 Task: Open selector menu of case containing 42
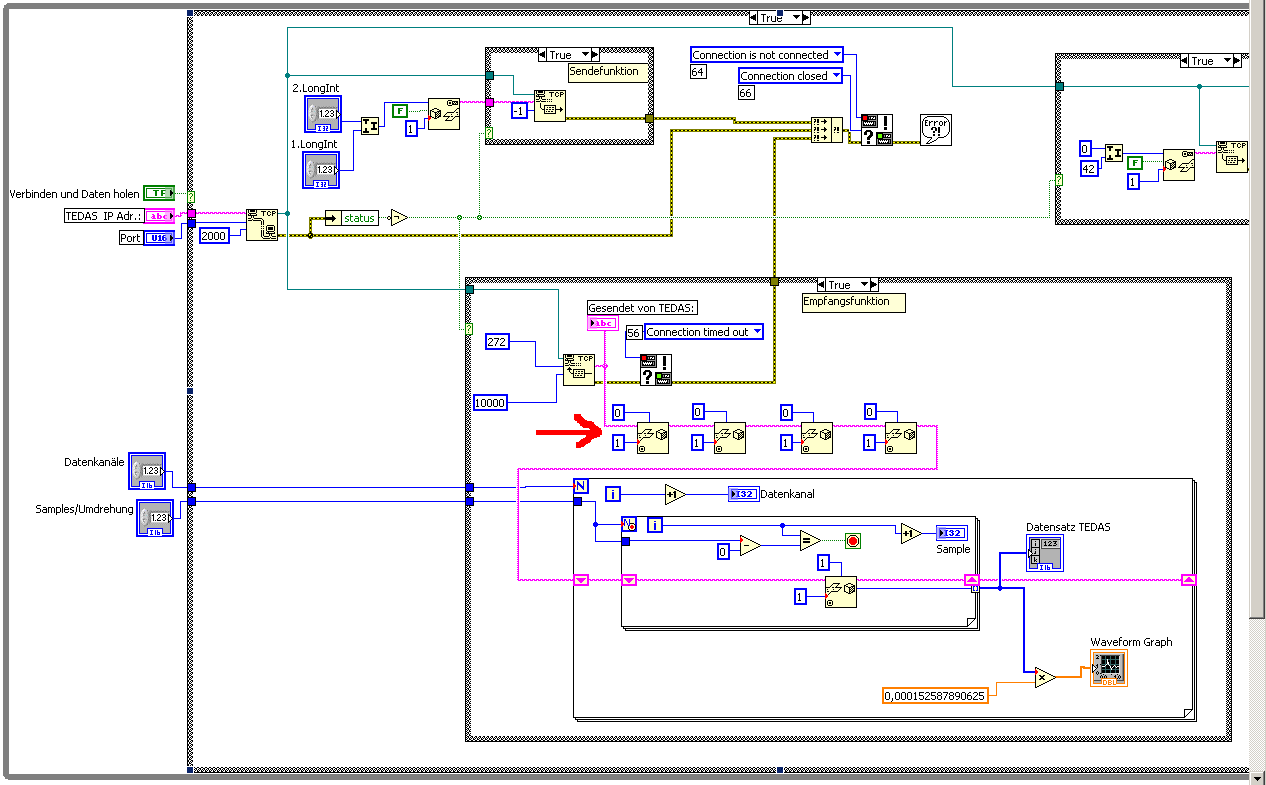click(x=1227, y=61)
